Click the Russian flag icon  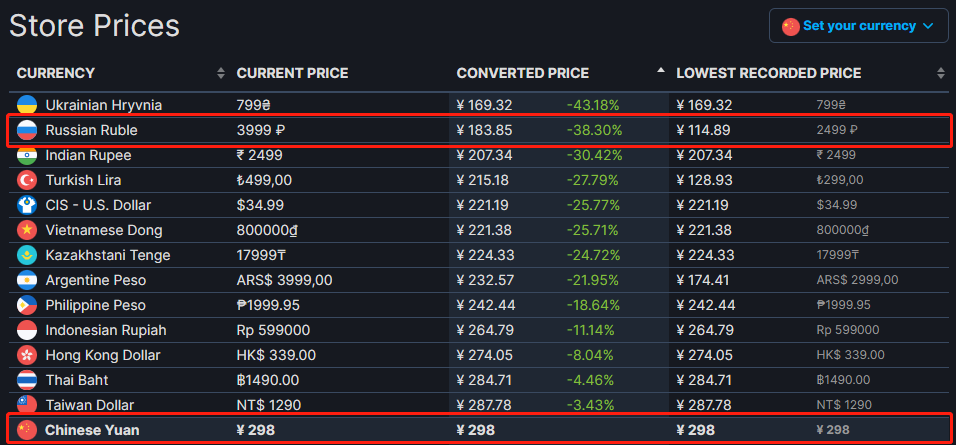coord(27,130)
